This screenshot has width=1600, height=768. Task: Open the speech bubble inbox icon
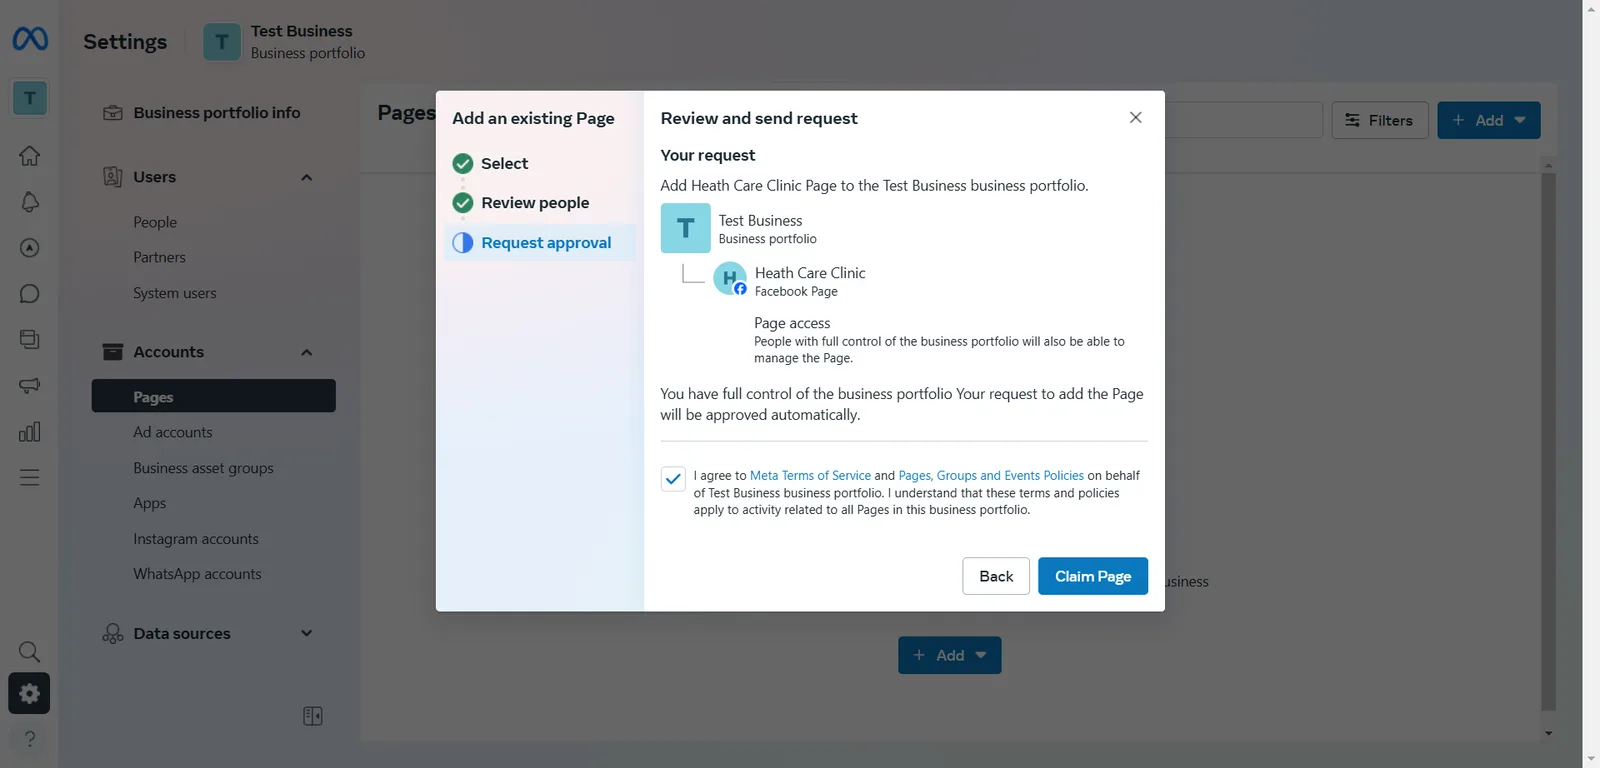[30, 294]
